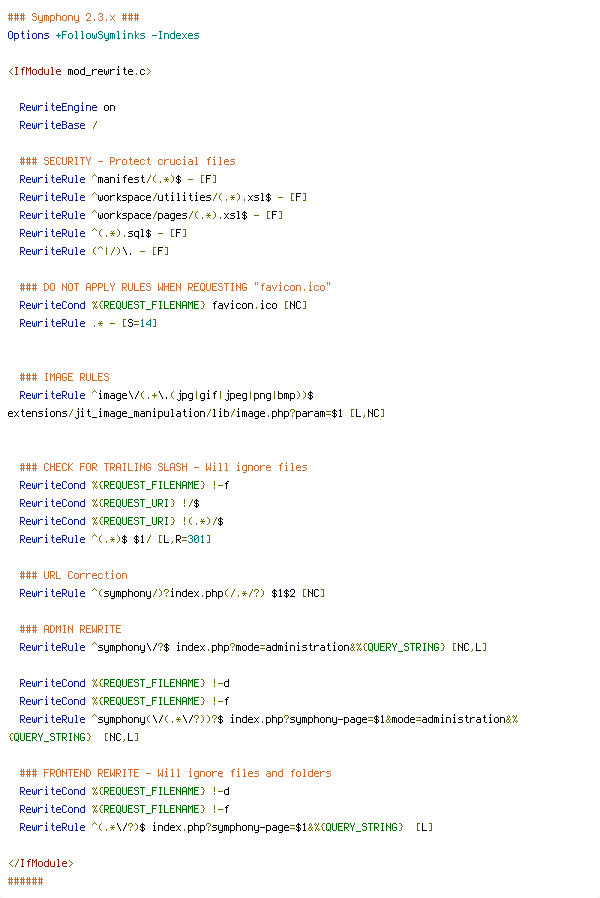Click the closing </IfModule> tag
600x898 pixels.
(x=41, y=863)
